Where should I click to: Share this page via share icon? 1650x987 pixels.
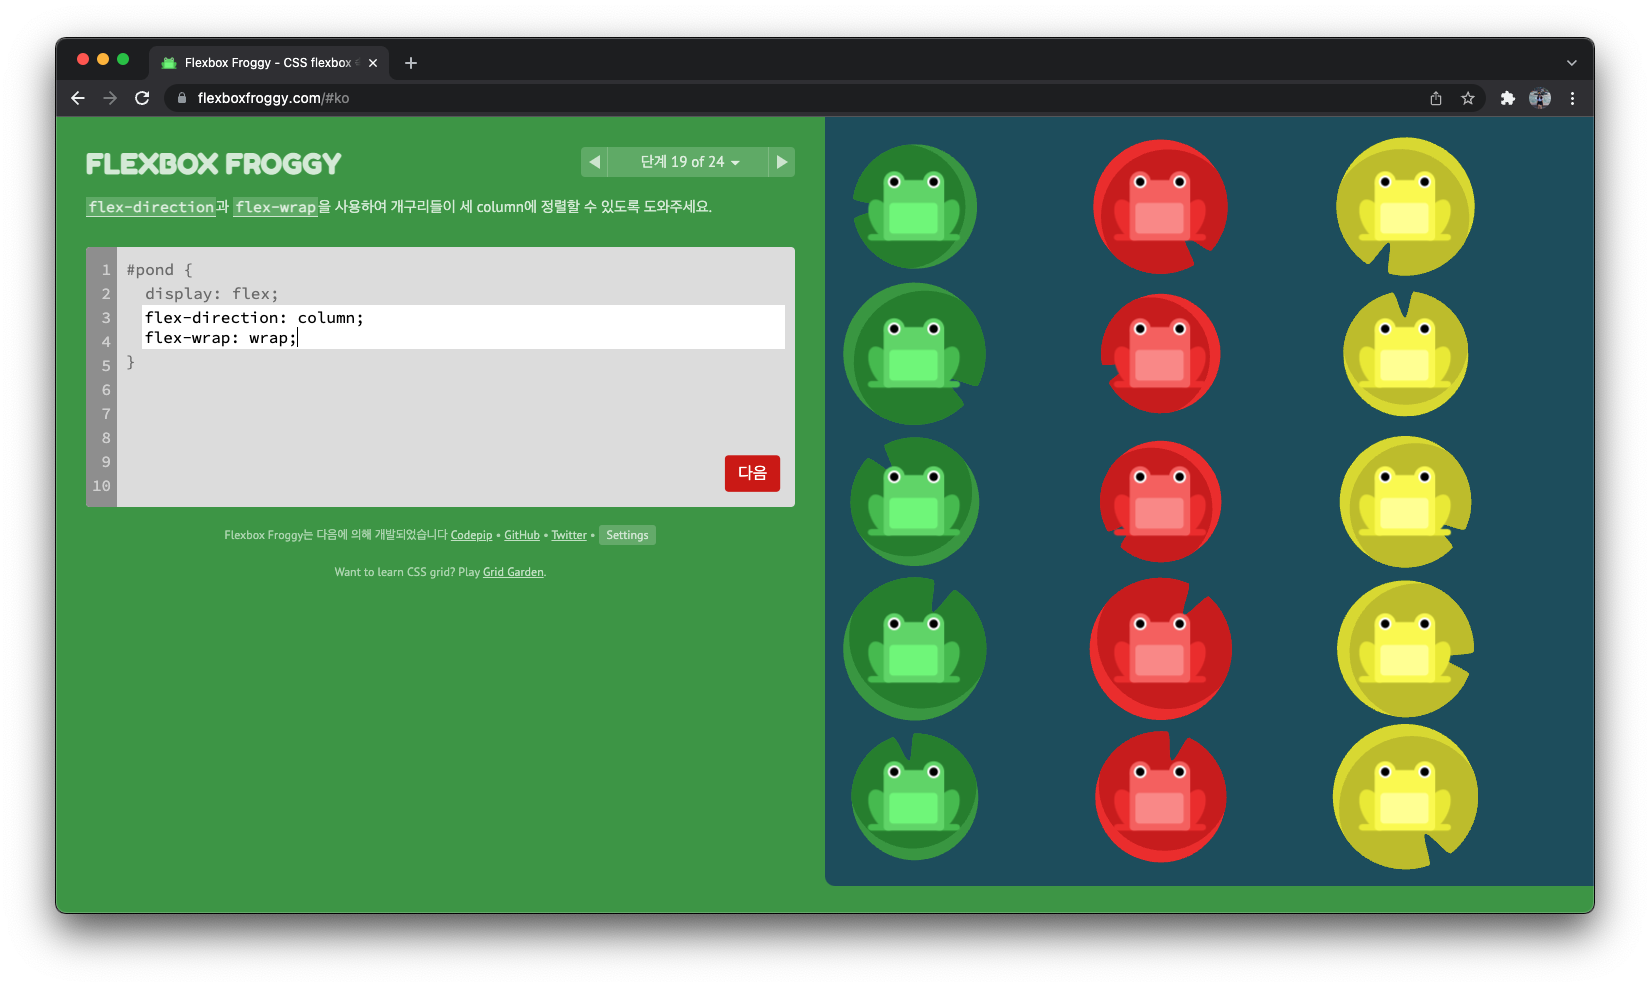pyautogui.click(x=1436, y=98)
